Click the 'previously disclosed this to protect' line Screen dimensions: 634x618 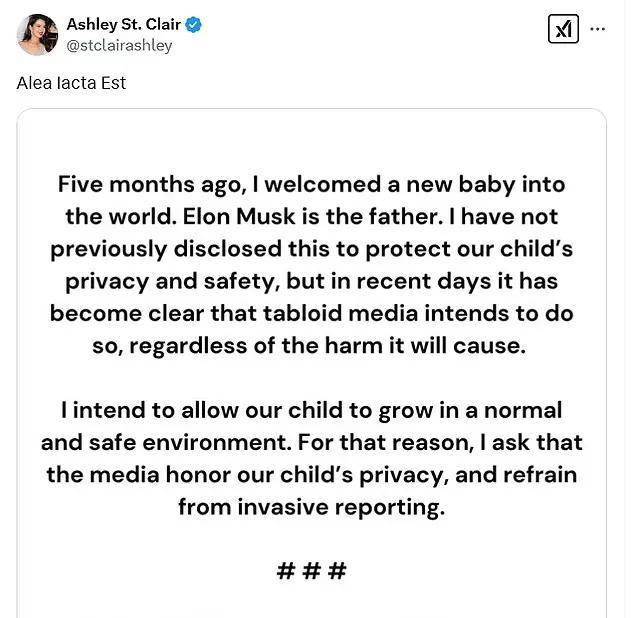point(311,250)
